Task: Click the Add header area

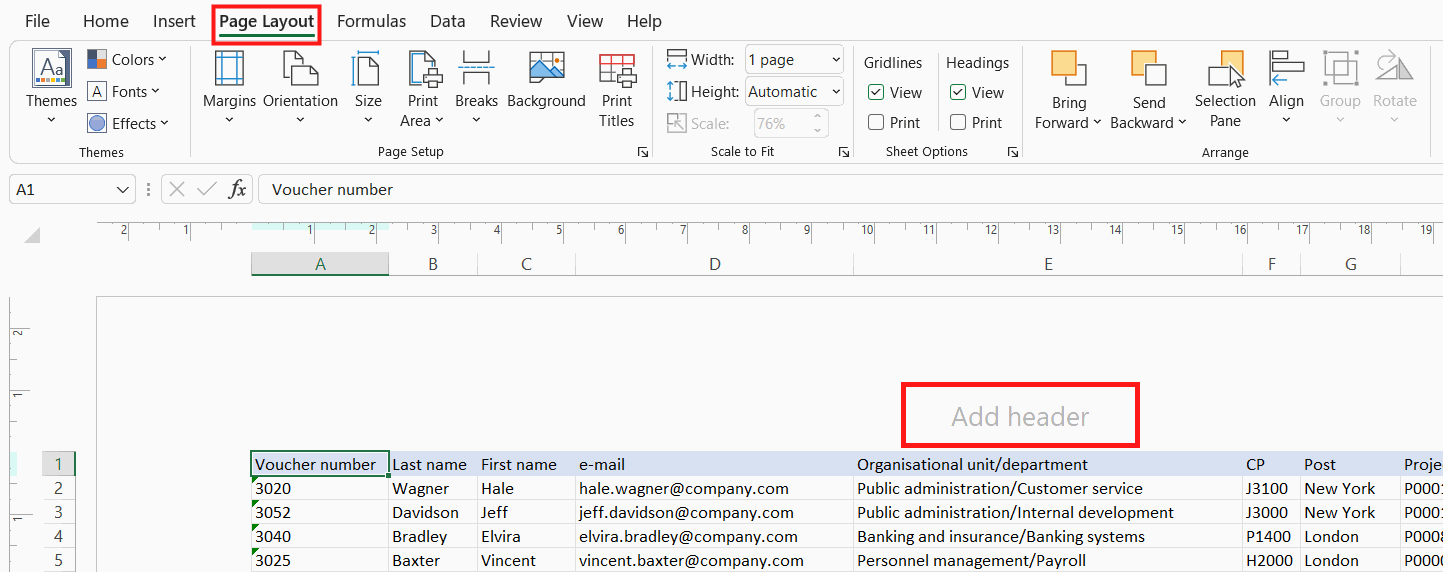Action: (x=1020, y=416)
